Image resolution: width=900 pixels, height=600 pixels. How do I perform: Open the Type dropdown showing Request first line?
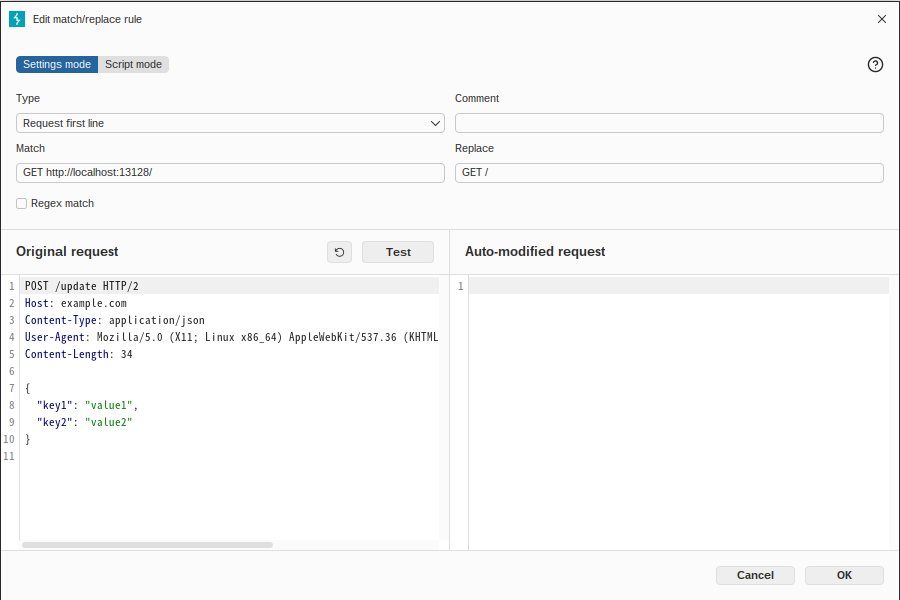230,123
